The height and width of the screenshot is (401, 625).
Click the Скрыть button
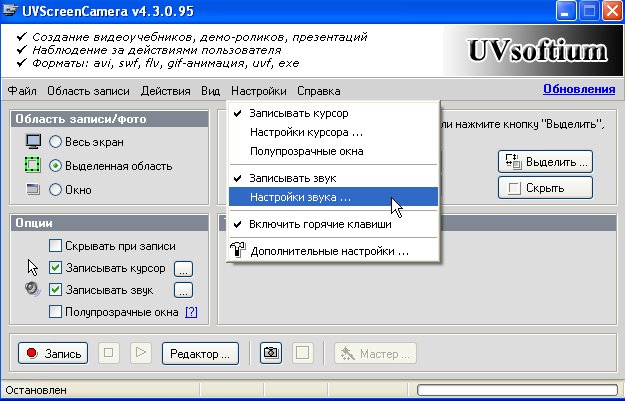tap(545, 188)
